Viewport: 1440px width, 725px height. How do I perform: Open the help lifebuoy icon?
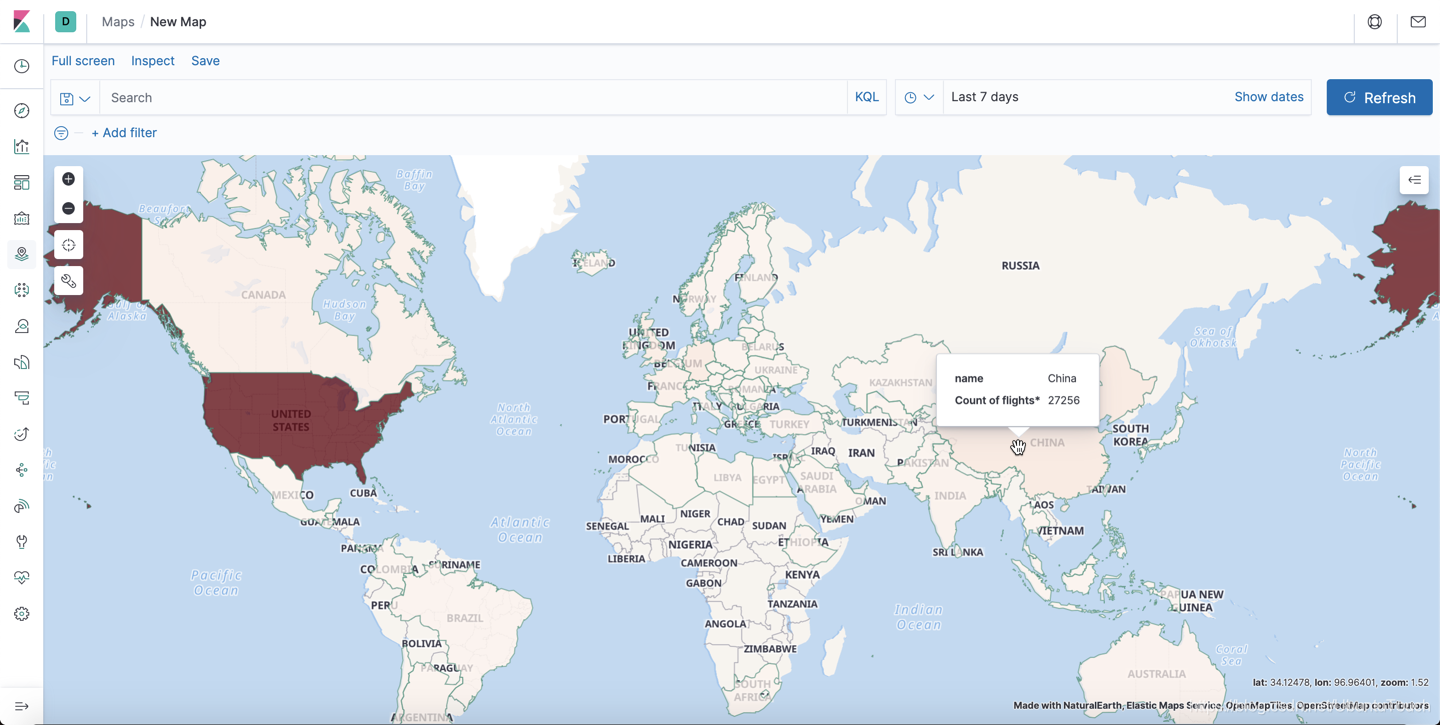point(1375,22)
